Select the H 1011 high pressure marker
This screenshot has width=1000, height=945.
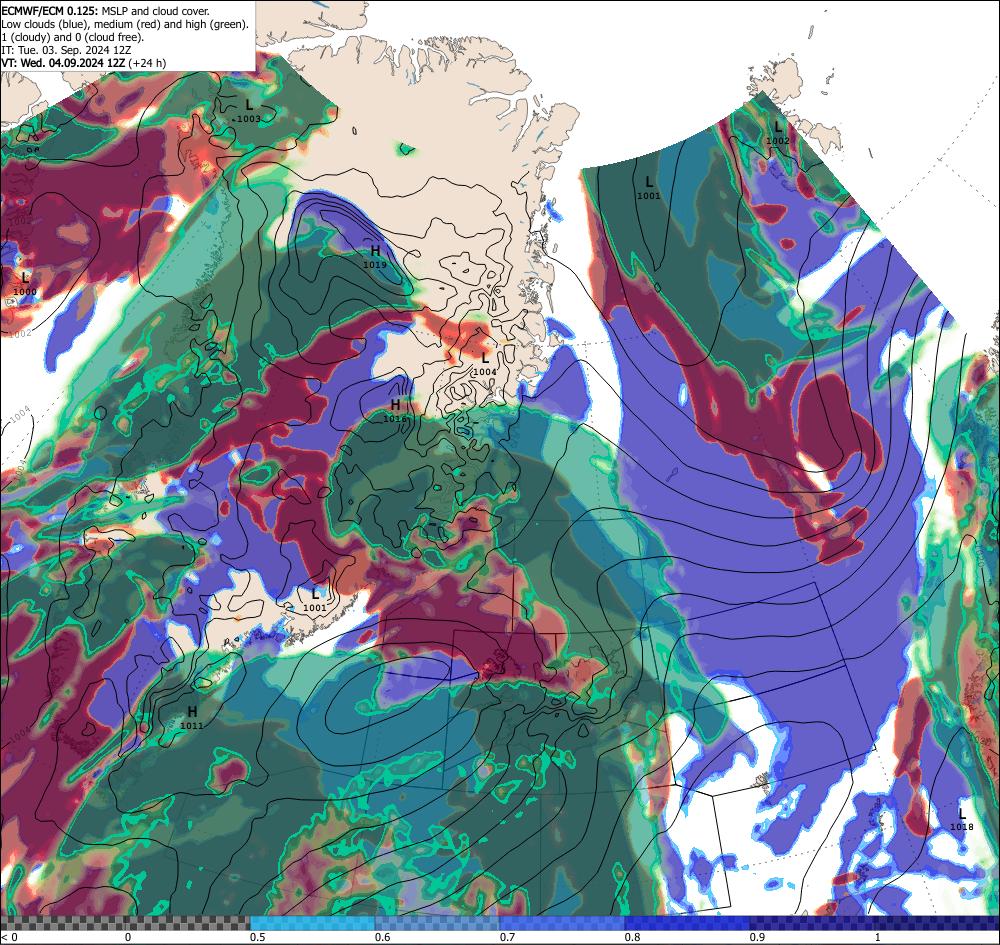(191, 717)
